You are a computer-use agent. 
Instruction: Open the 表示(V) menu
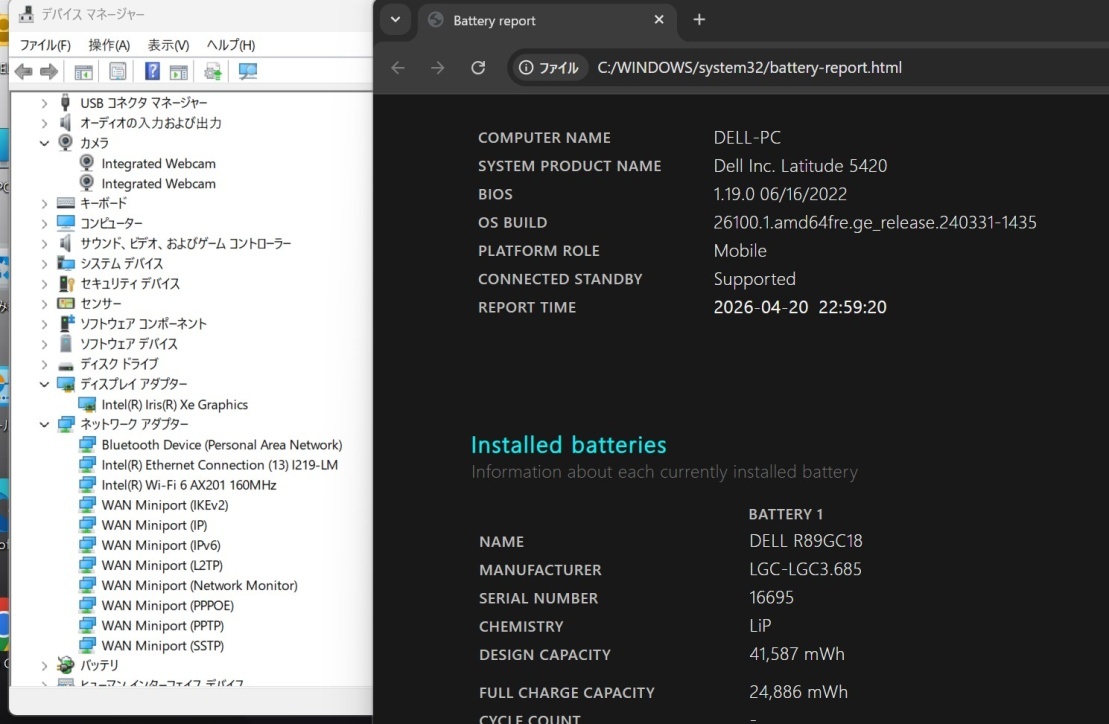(168, 45)
